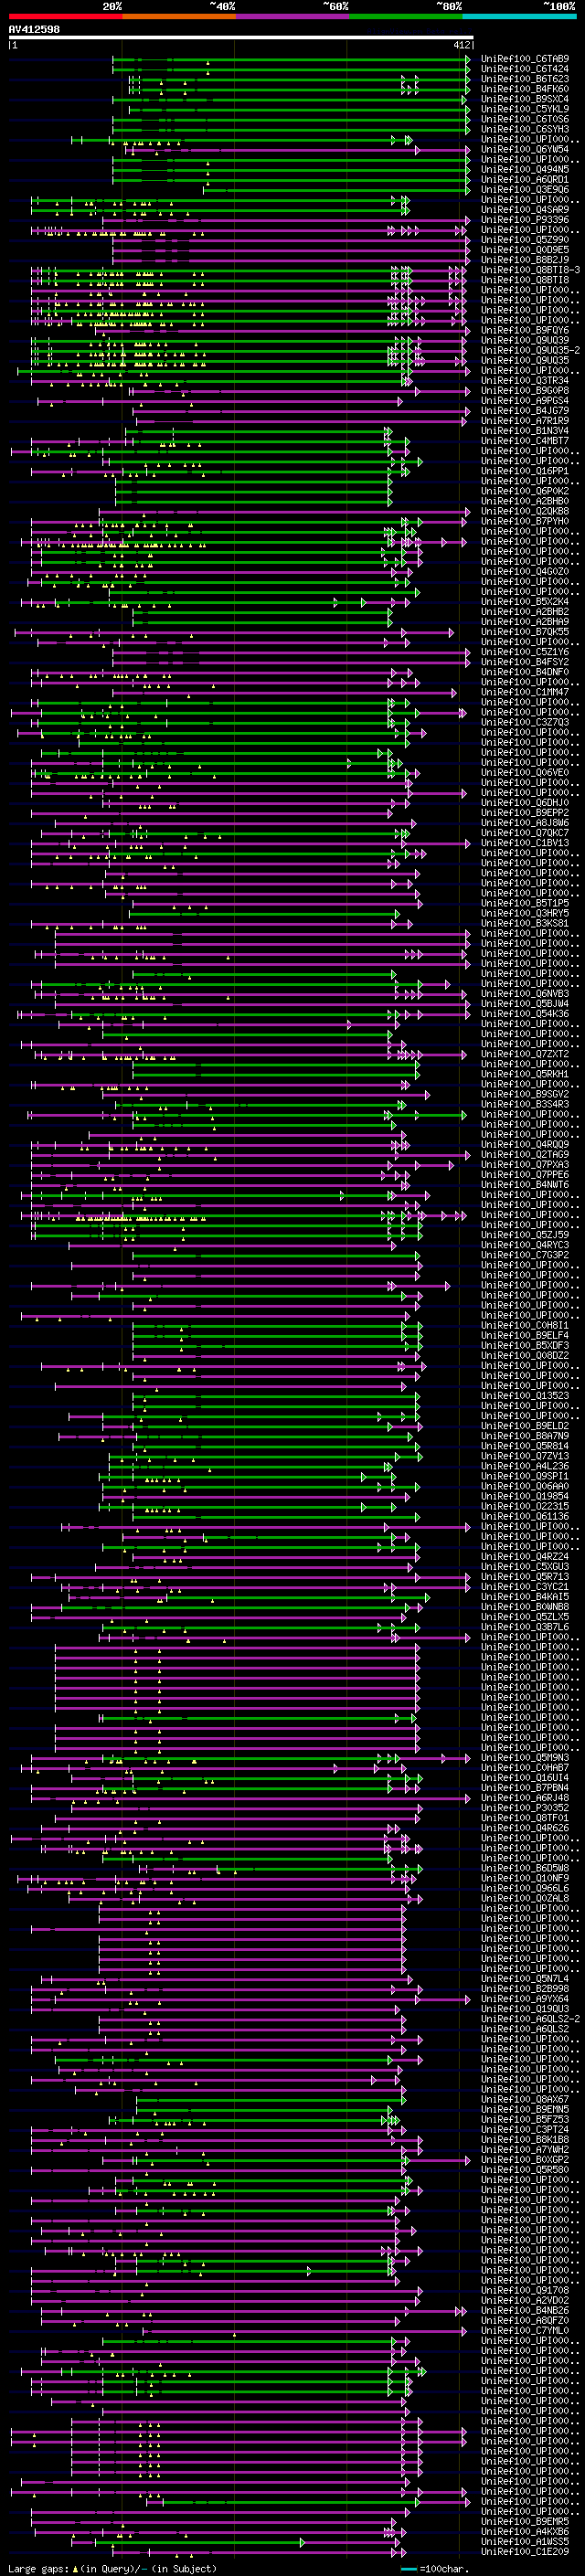Select hit label UniRef100_A9YX64
585x2576 pixels.
click(525, 1999)
